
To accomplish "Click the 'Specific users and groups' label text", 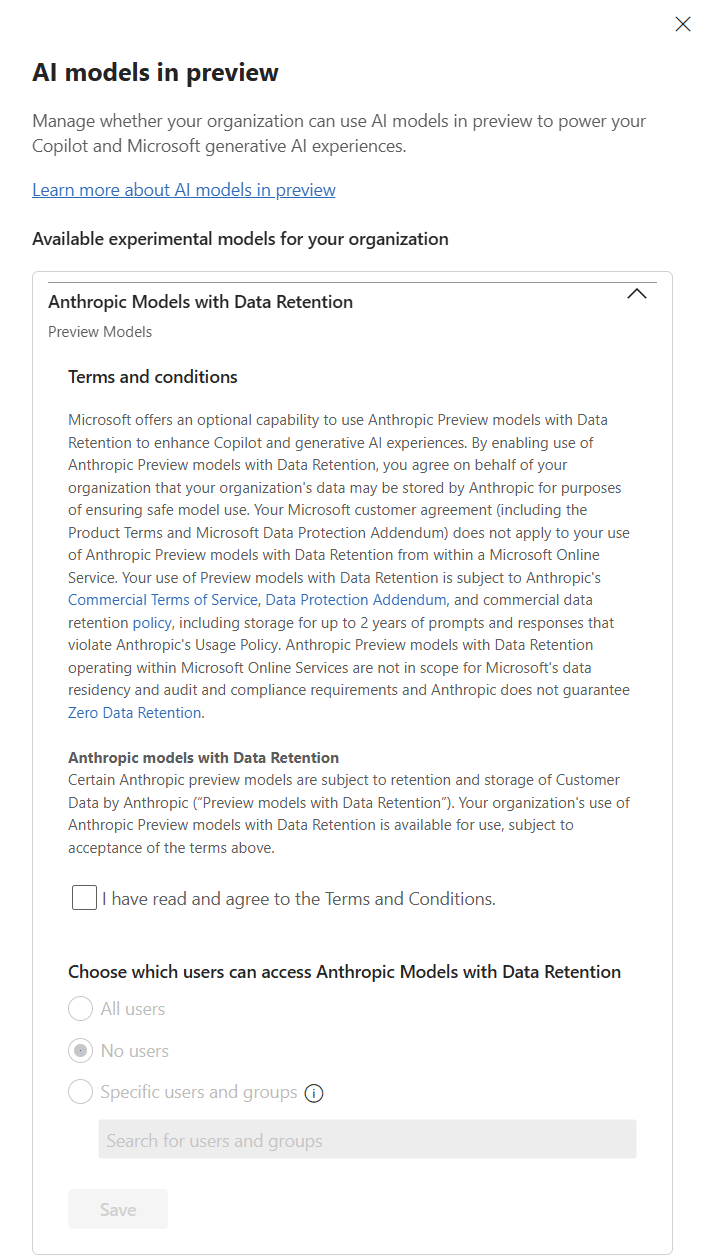I will [x=199, y=1092].
